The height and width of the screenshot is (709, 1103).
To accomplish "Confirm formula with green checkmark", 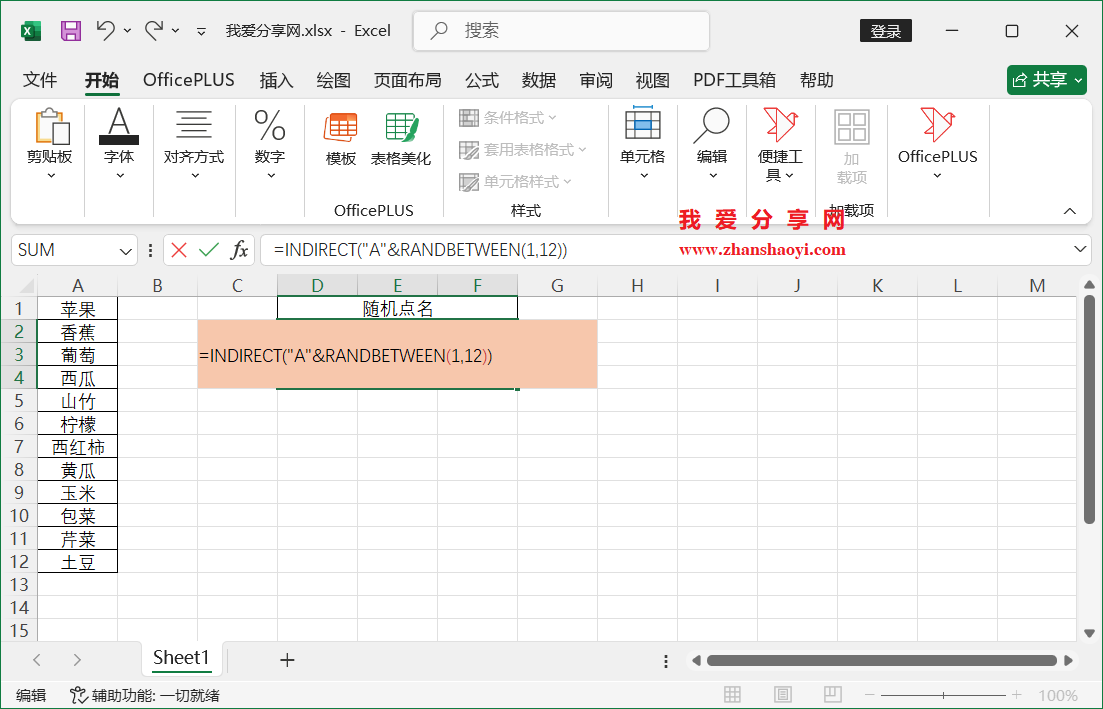I will (209, 250).
